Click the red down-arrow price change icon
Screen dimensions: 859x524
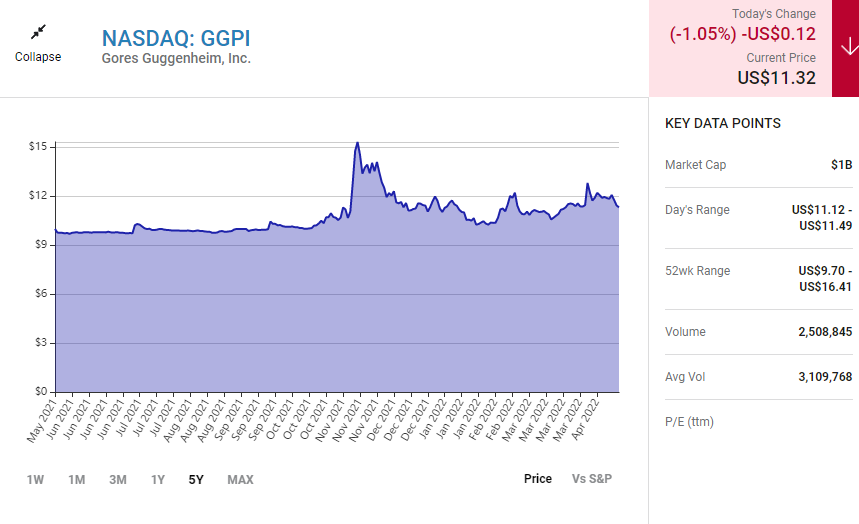849,47
